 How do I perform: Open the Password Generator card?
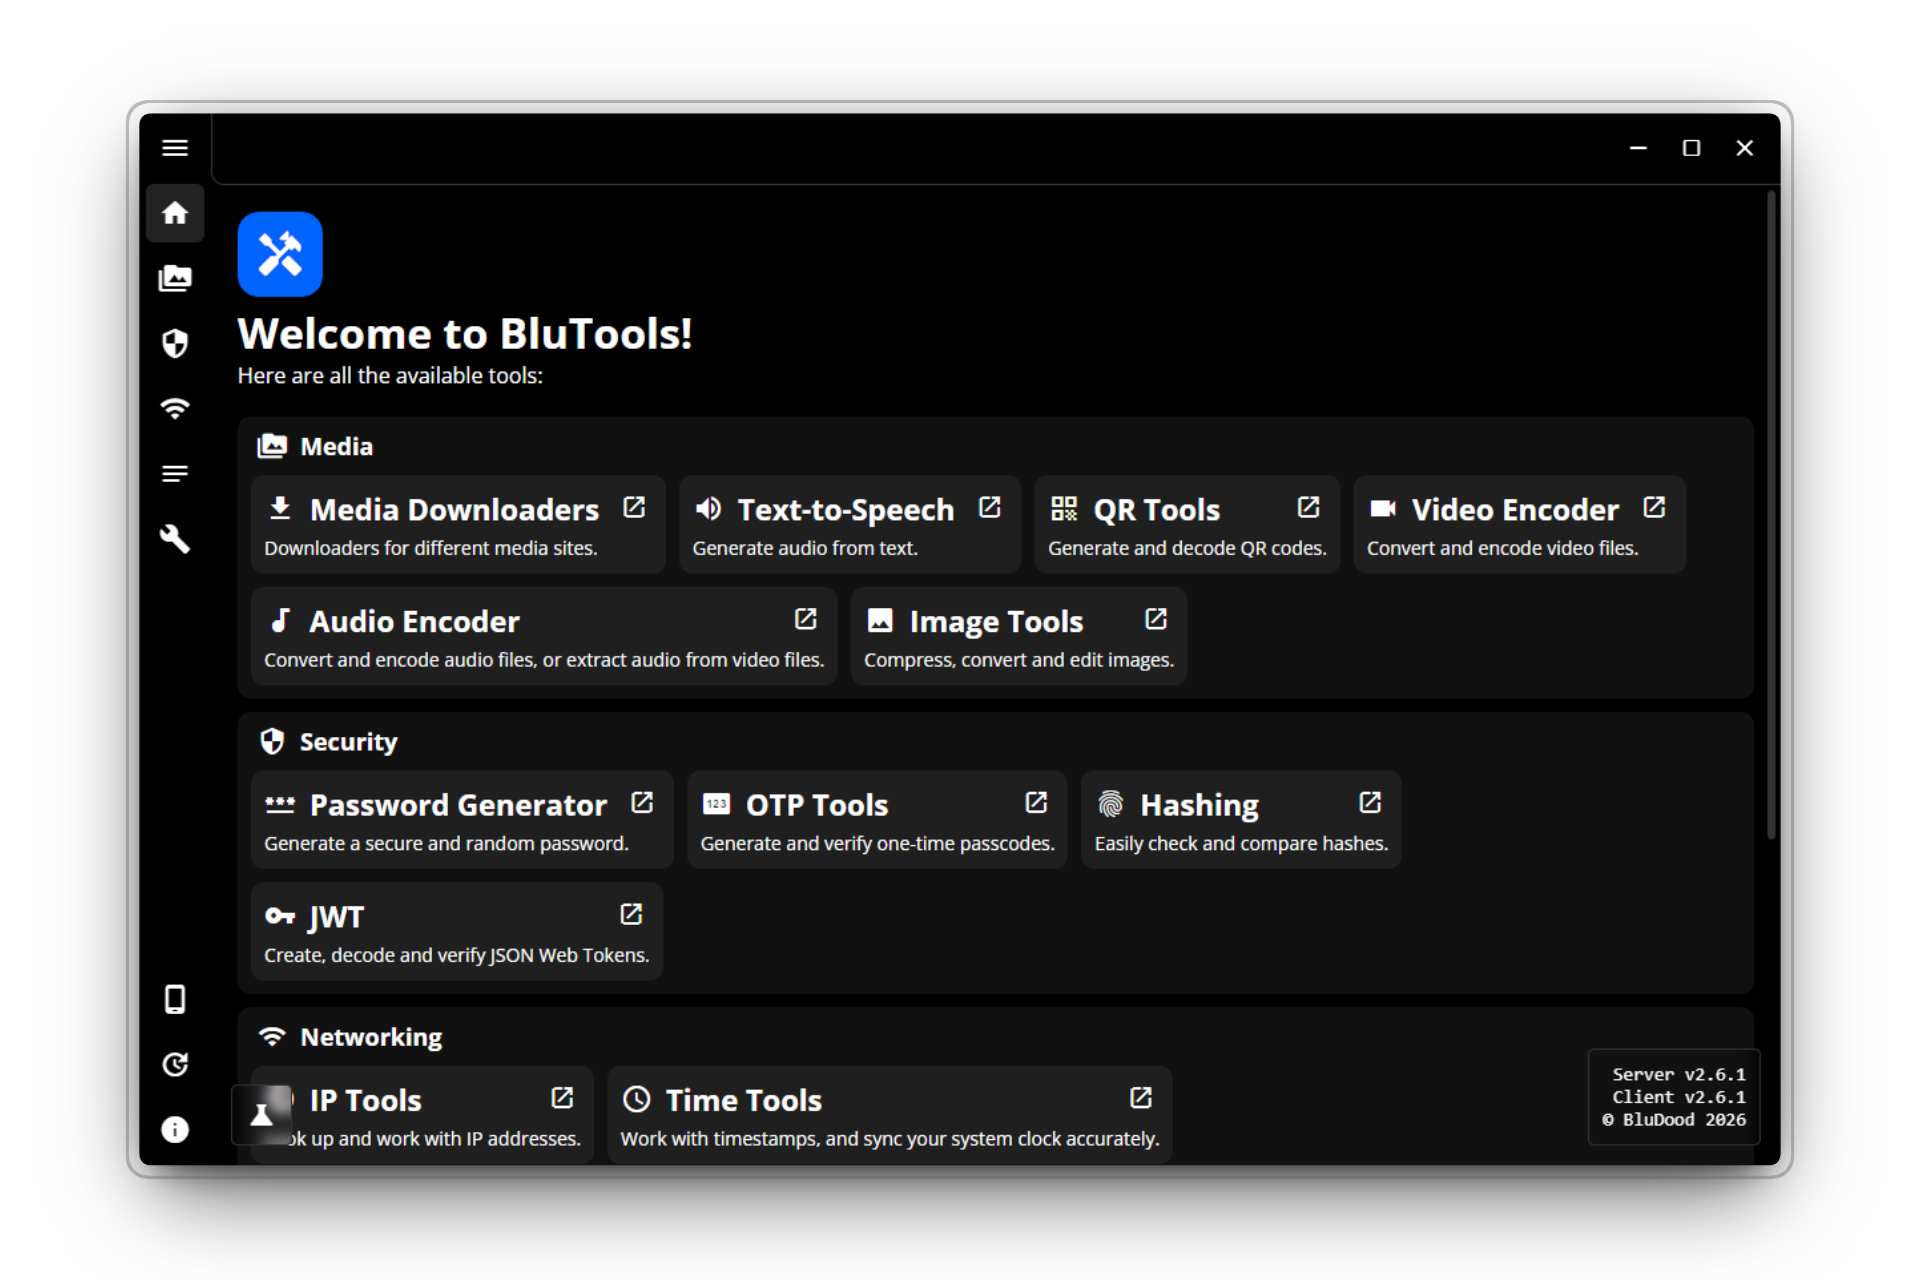(462, 820)
